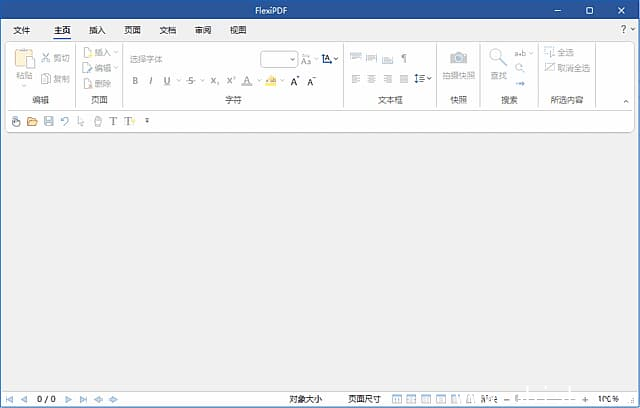The image size is (640, 408).
Task: Open the page 插入 dropdown
Action: click(x=100, y=52)
